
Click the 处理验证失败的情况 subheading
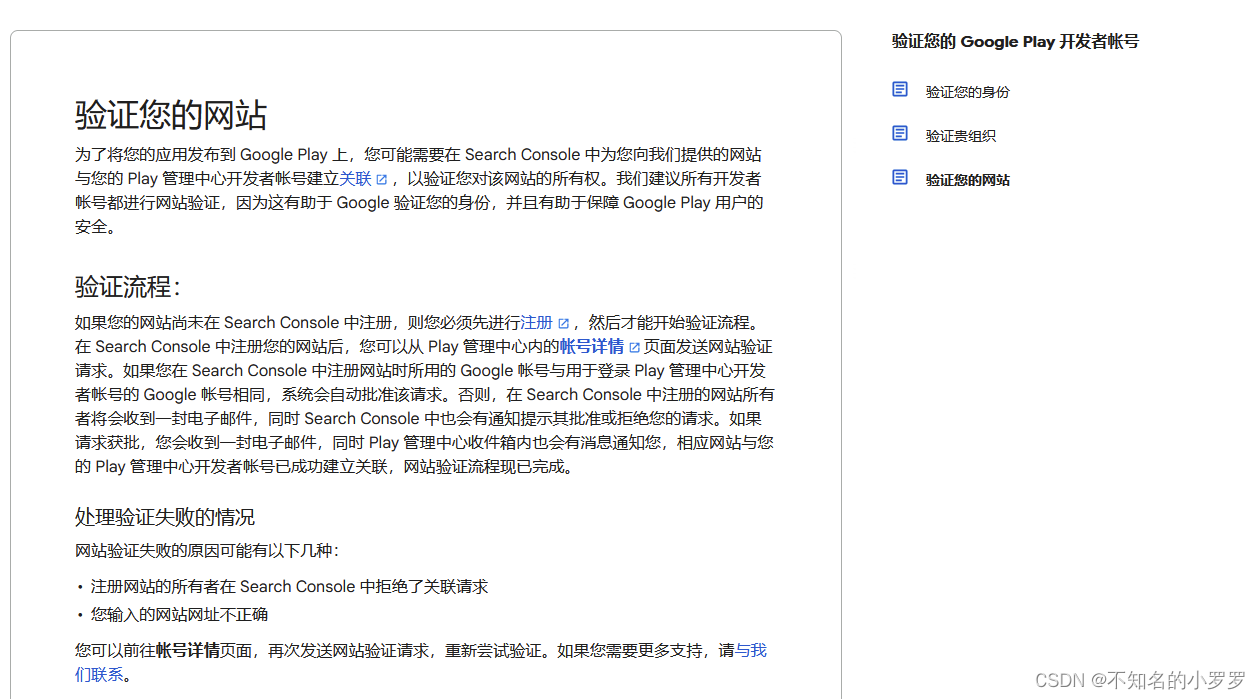click(x=165, y=517)
